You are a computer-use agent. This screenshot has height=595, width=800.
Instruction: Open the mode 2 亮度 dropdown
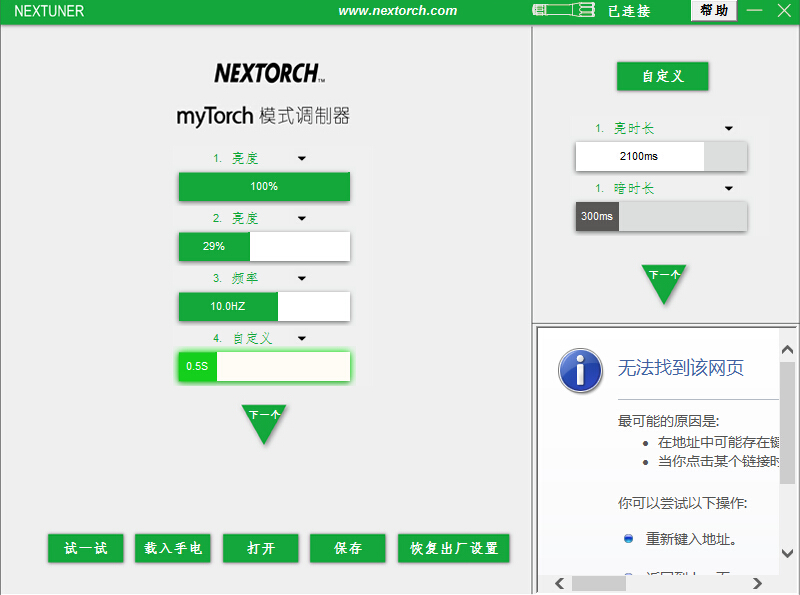(302, 218)
